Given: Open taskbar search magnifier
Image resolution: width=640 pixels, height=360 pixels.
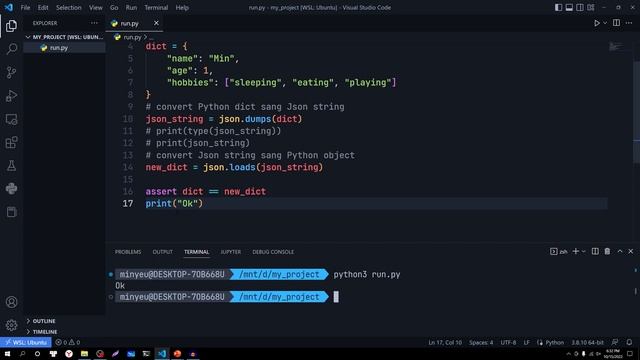Looking at the screenshot, I should (22, 354).
